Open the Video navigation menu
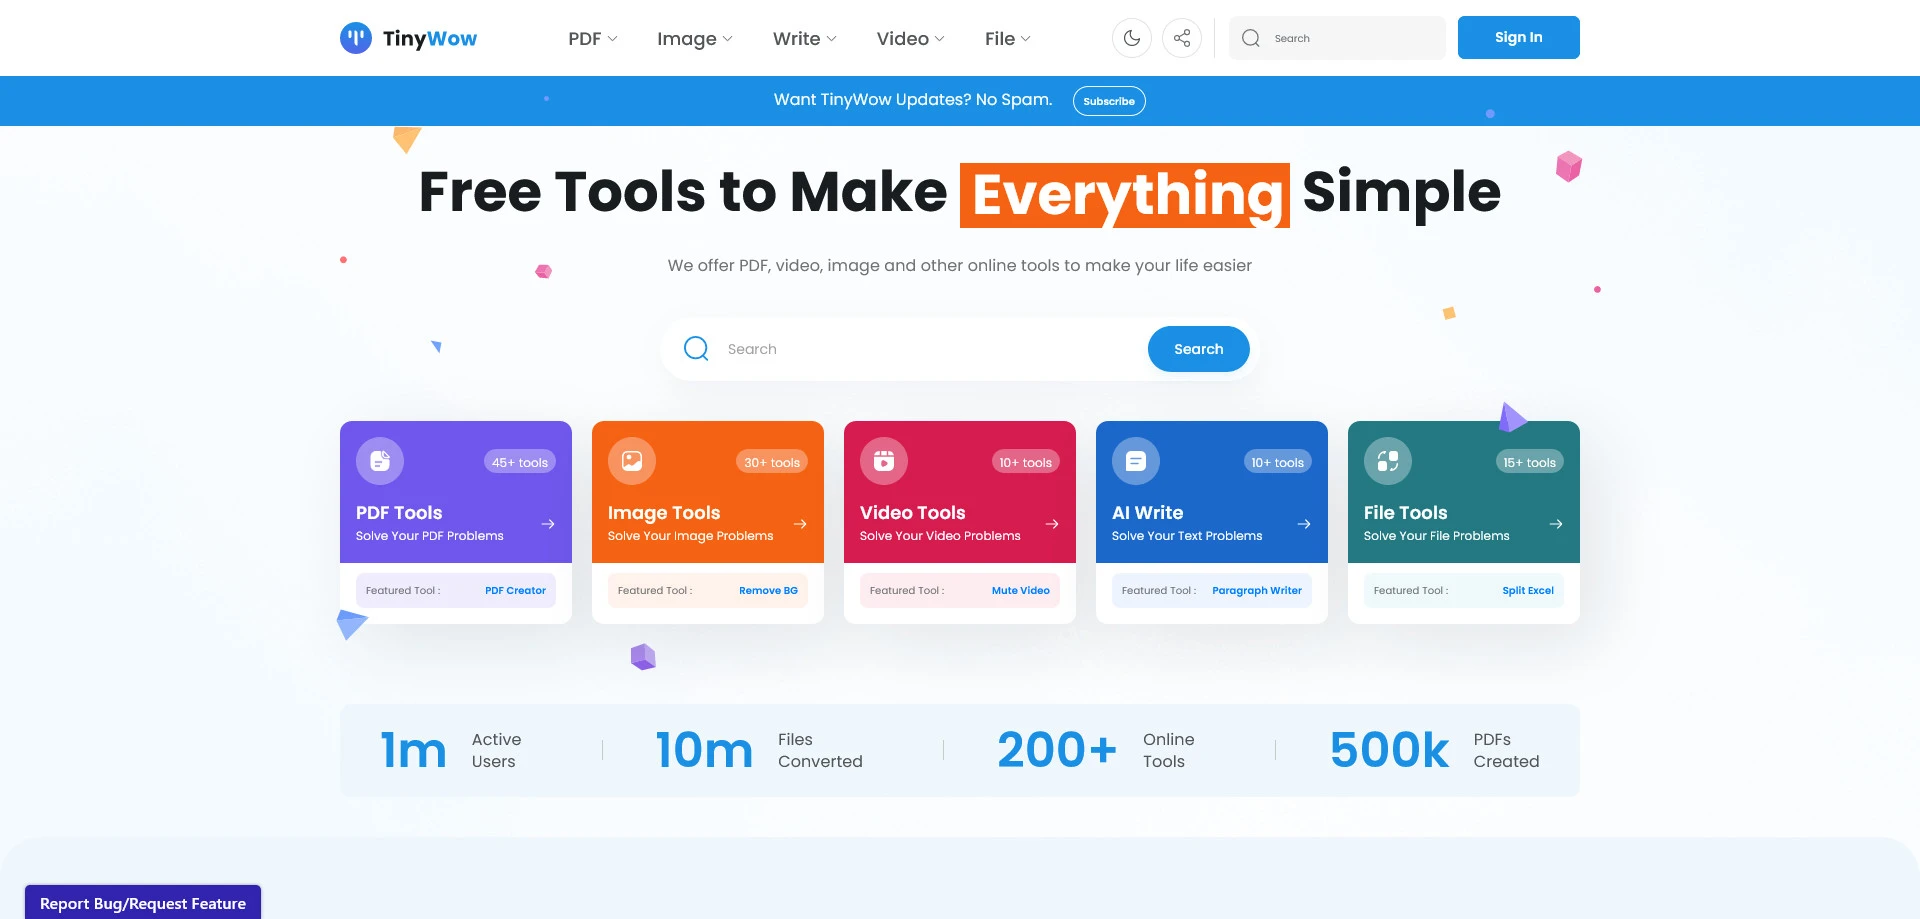1920x919 pixels. (x=911, y=38)
